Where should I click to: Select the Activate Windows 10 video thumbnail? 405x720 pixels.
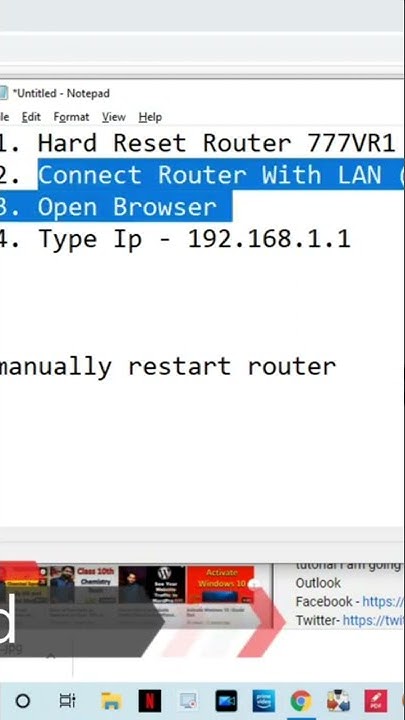tap(220, 585)
